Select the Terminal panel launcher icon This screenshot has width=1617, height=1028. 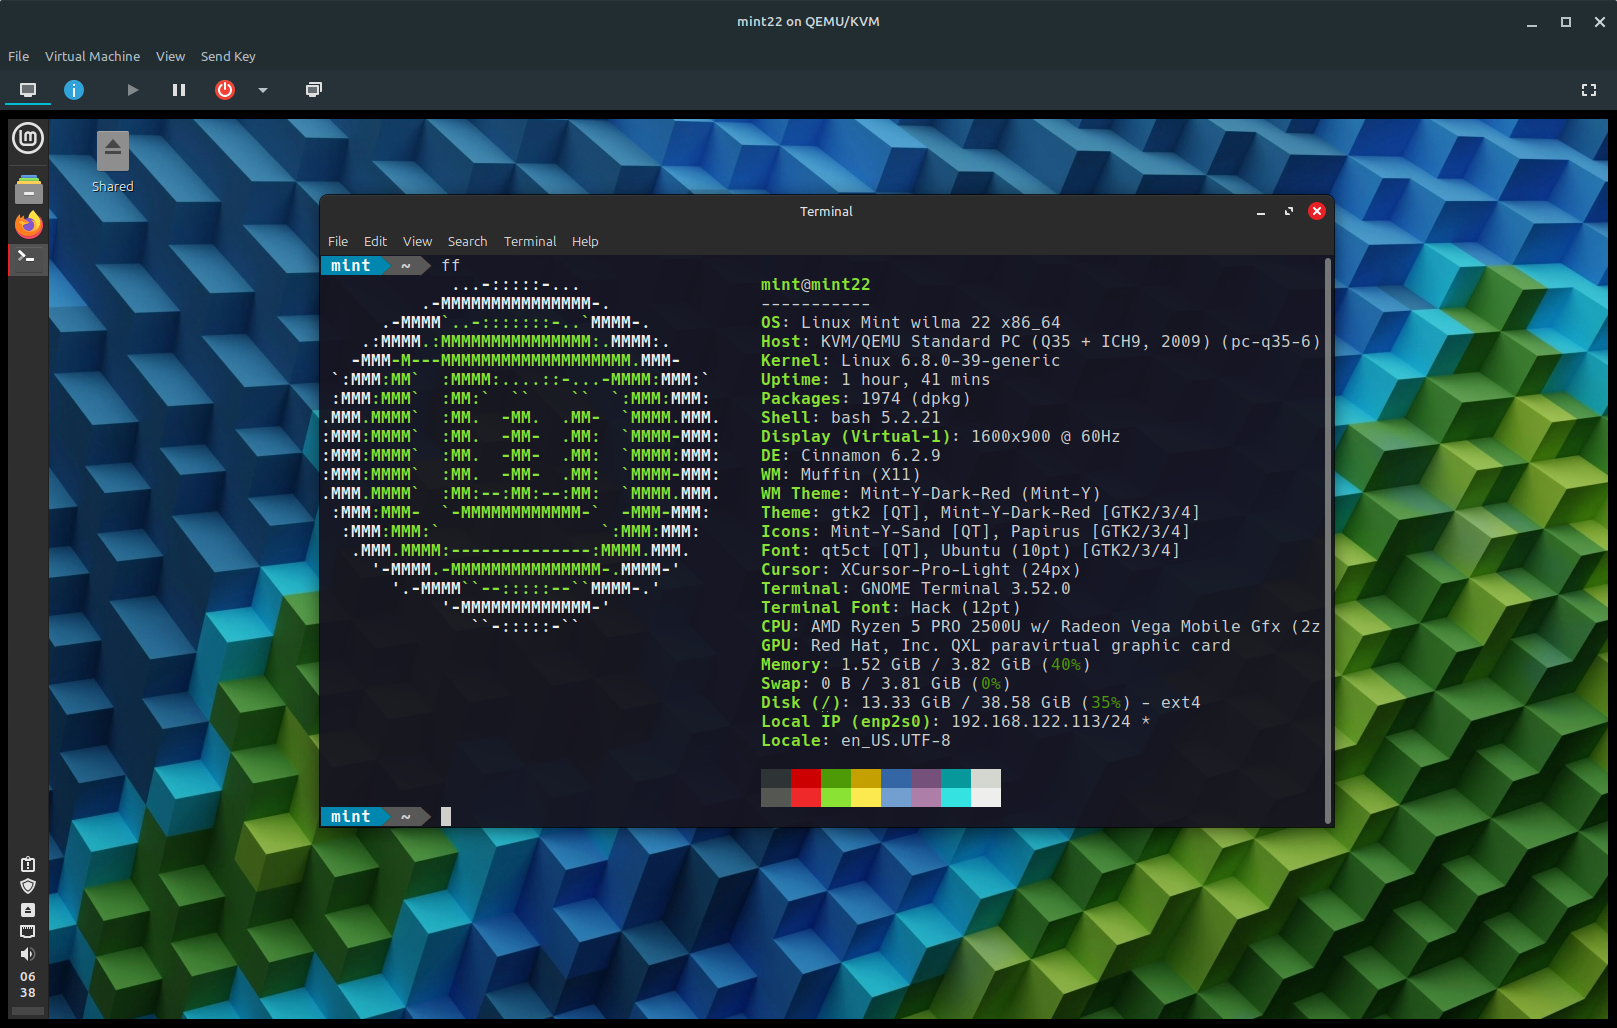pyautogui.click(x=28, y=258)
